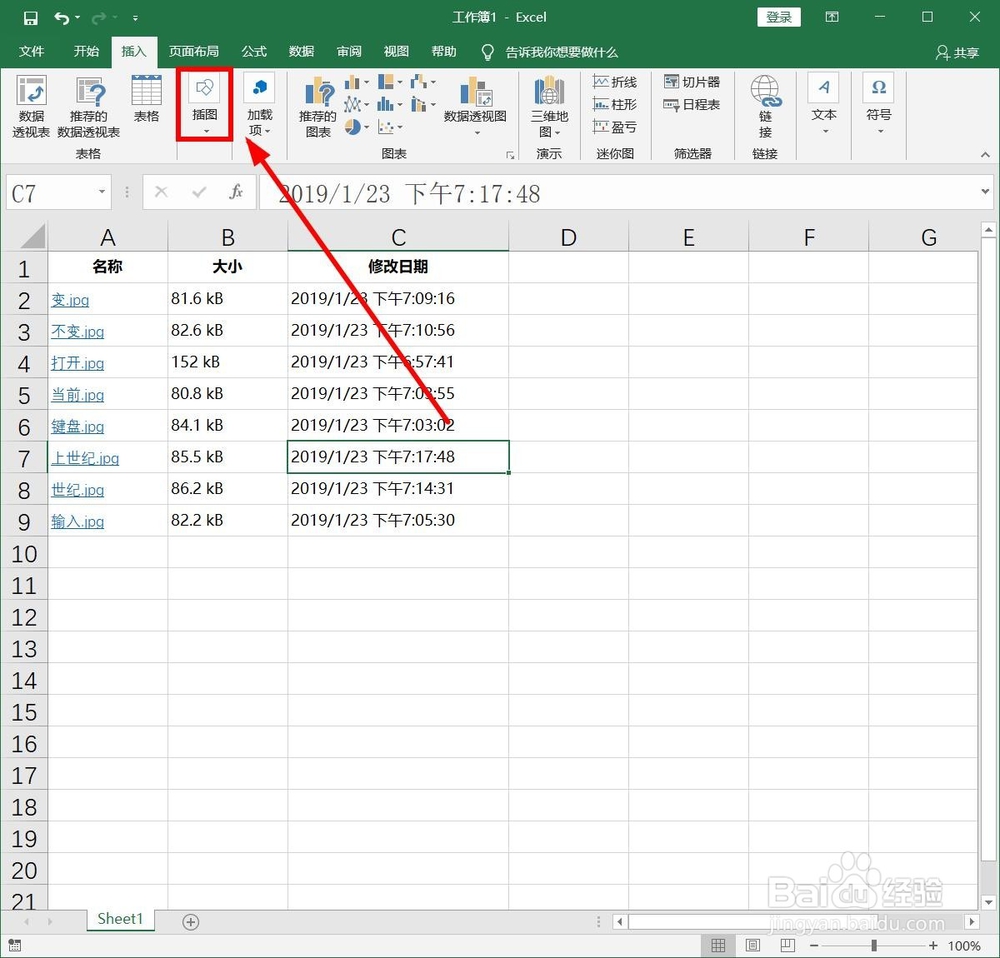Screen dimensions: 1000x958
Task: Click the Share (共享) button
Action: (x=957, y=52)
